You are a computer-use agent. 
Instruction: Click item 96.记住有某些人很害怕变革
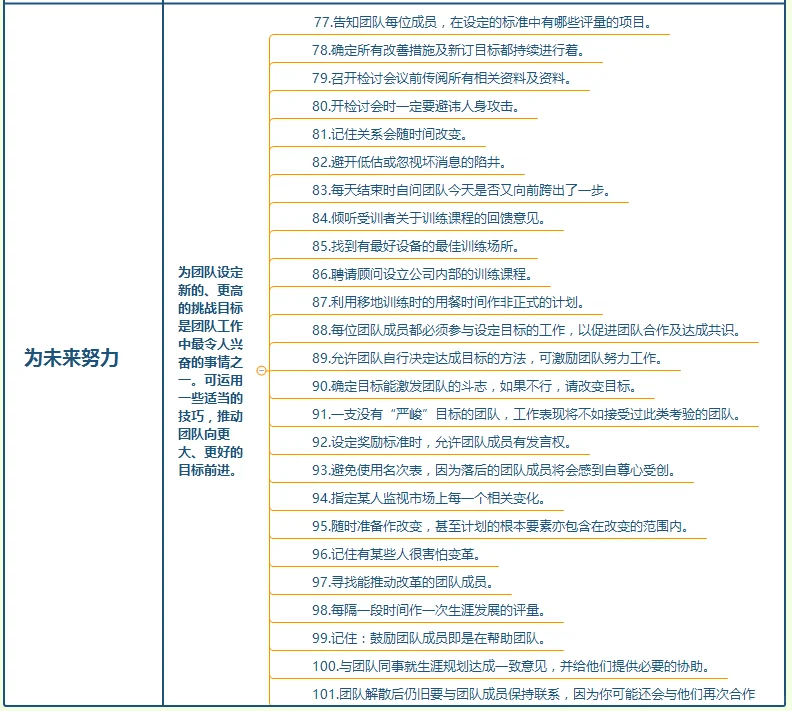pyautogui.click(x=397, y=554)
